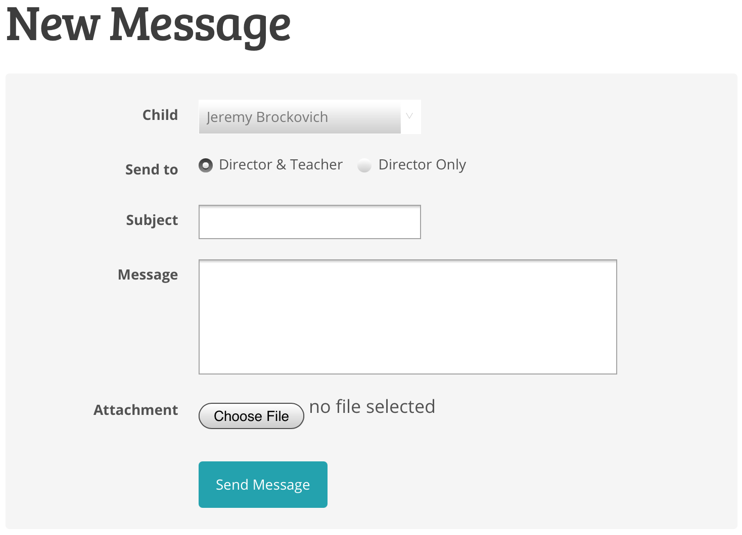Image resolution: width=742 pixels, height=535 pixels.
Task: Click the chevron arrow on Child selector
Action: (409, 117)
